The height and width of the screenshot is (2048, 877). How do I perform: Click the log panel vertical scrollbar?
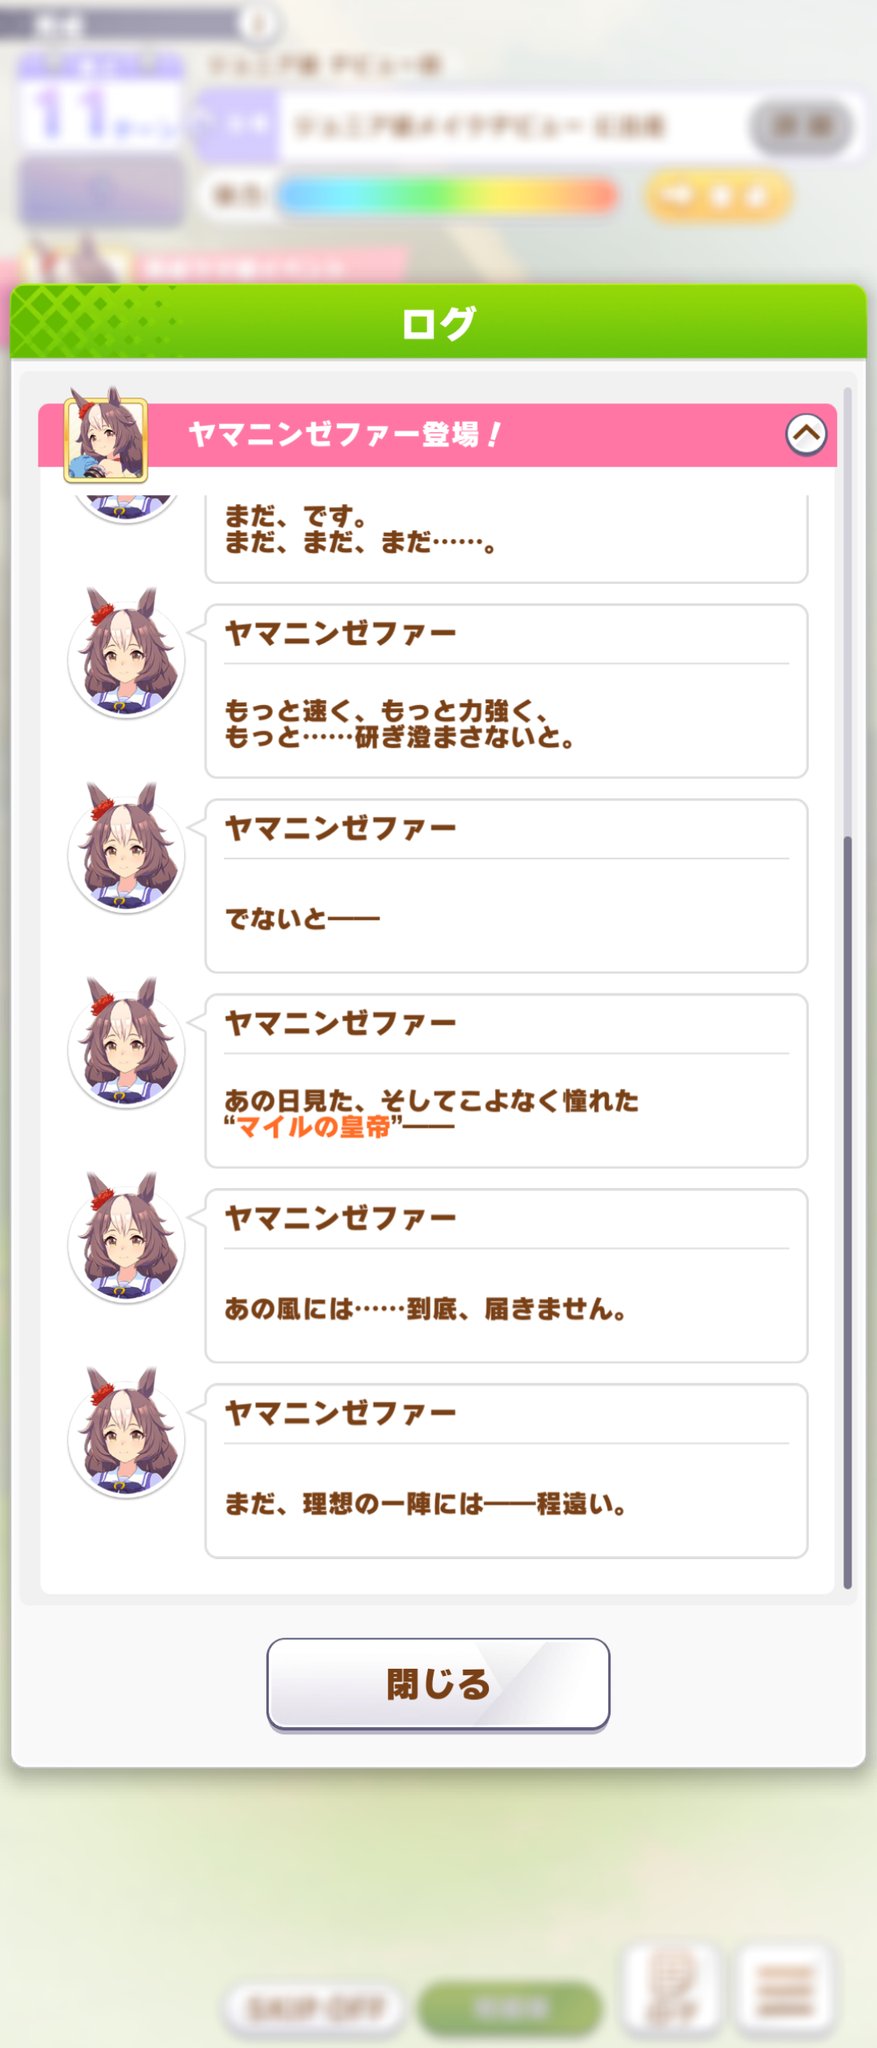point(848,1212)
